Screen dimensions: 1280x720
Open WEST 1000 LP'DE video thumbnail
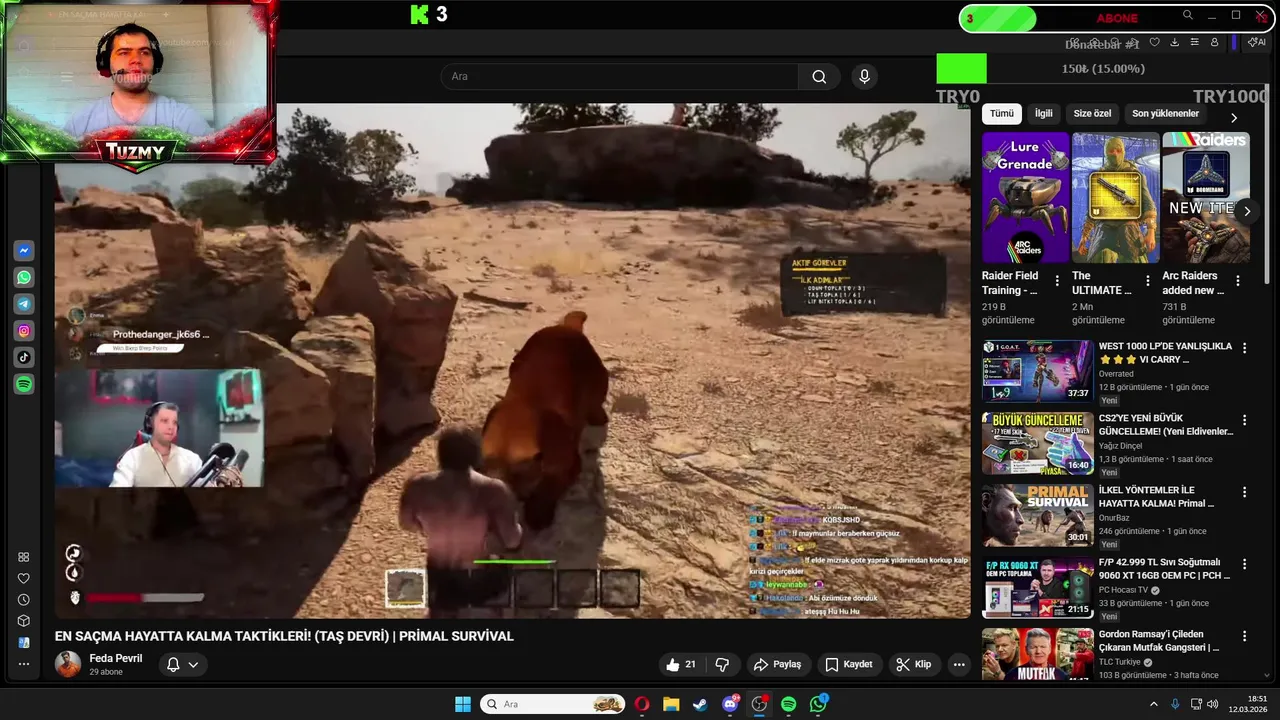click(1037, 371)
